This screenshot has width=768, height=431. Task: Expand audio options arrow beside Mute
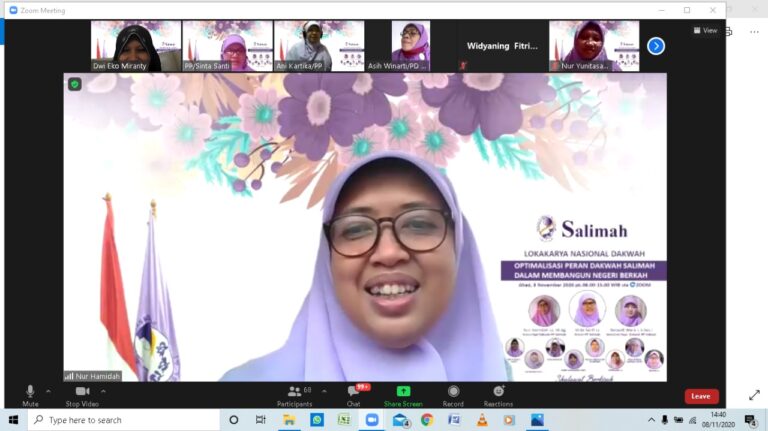click(48, 391)
